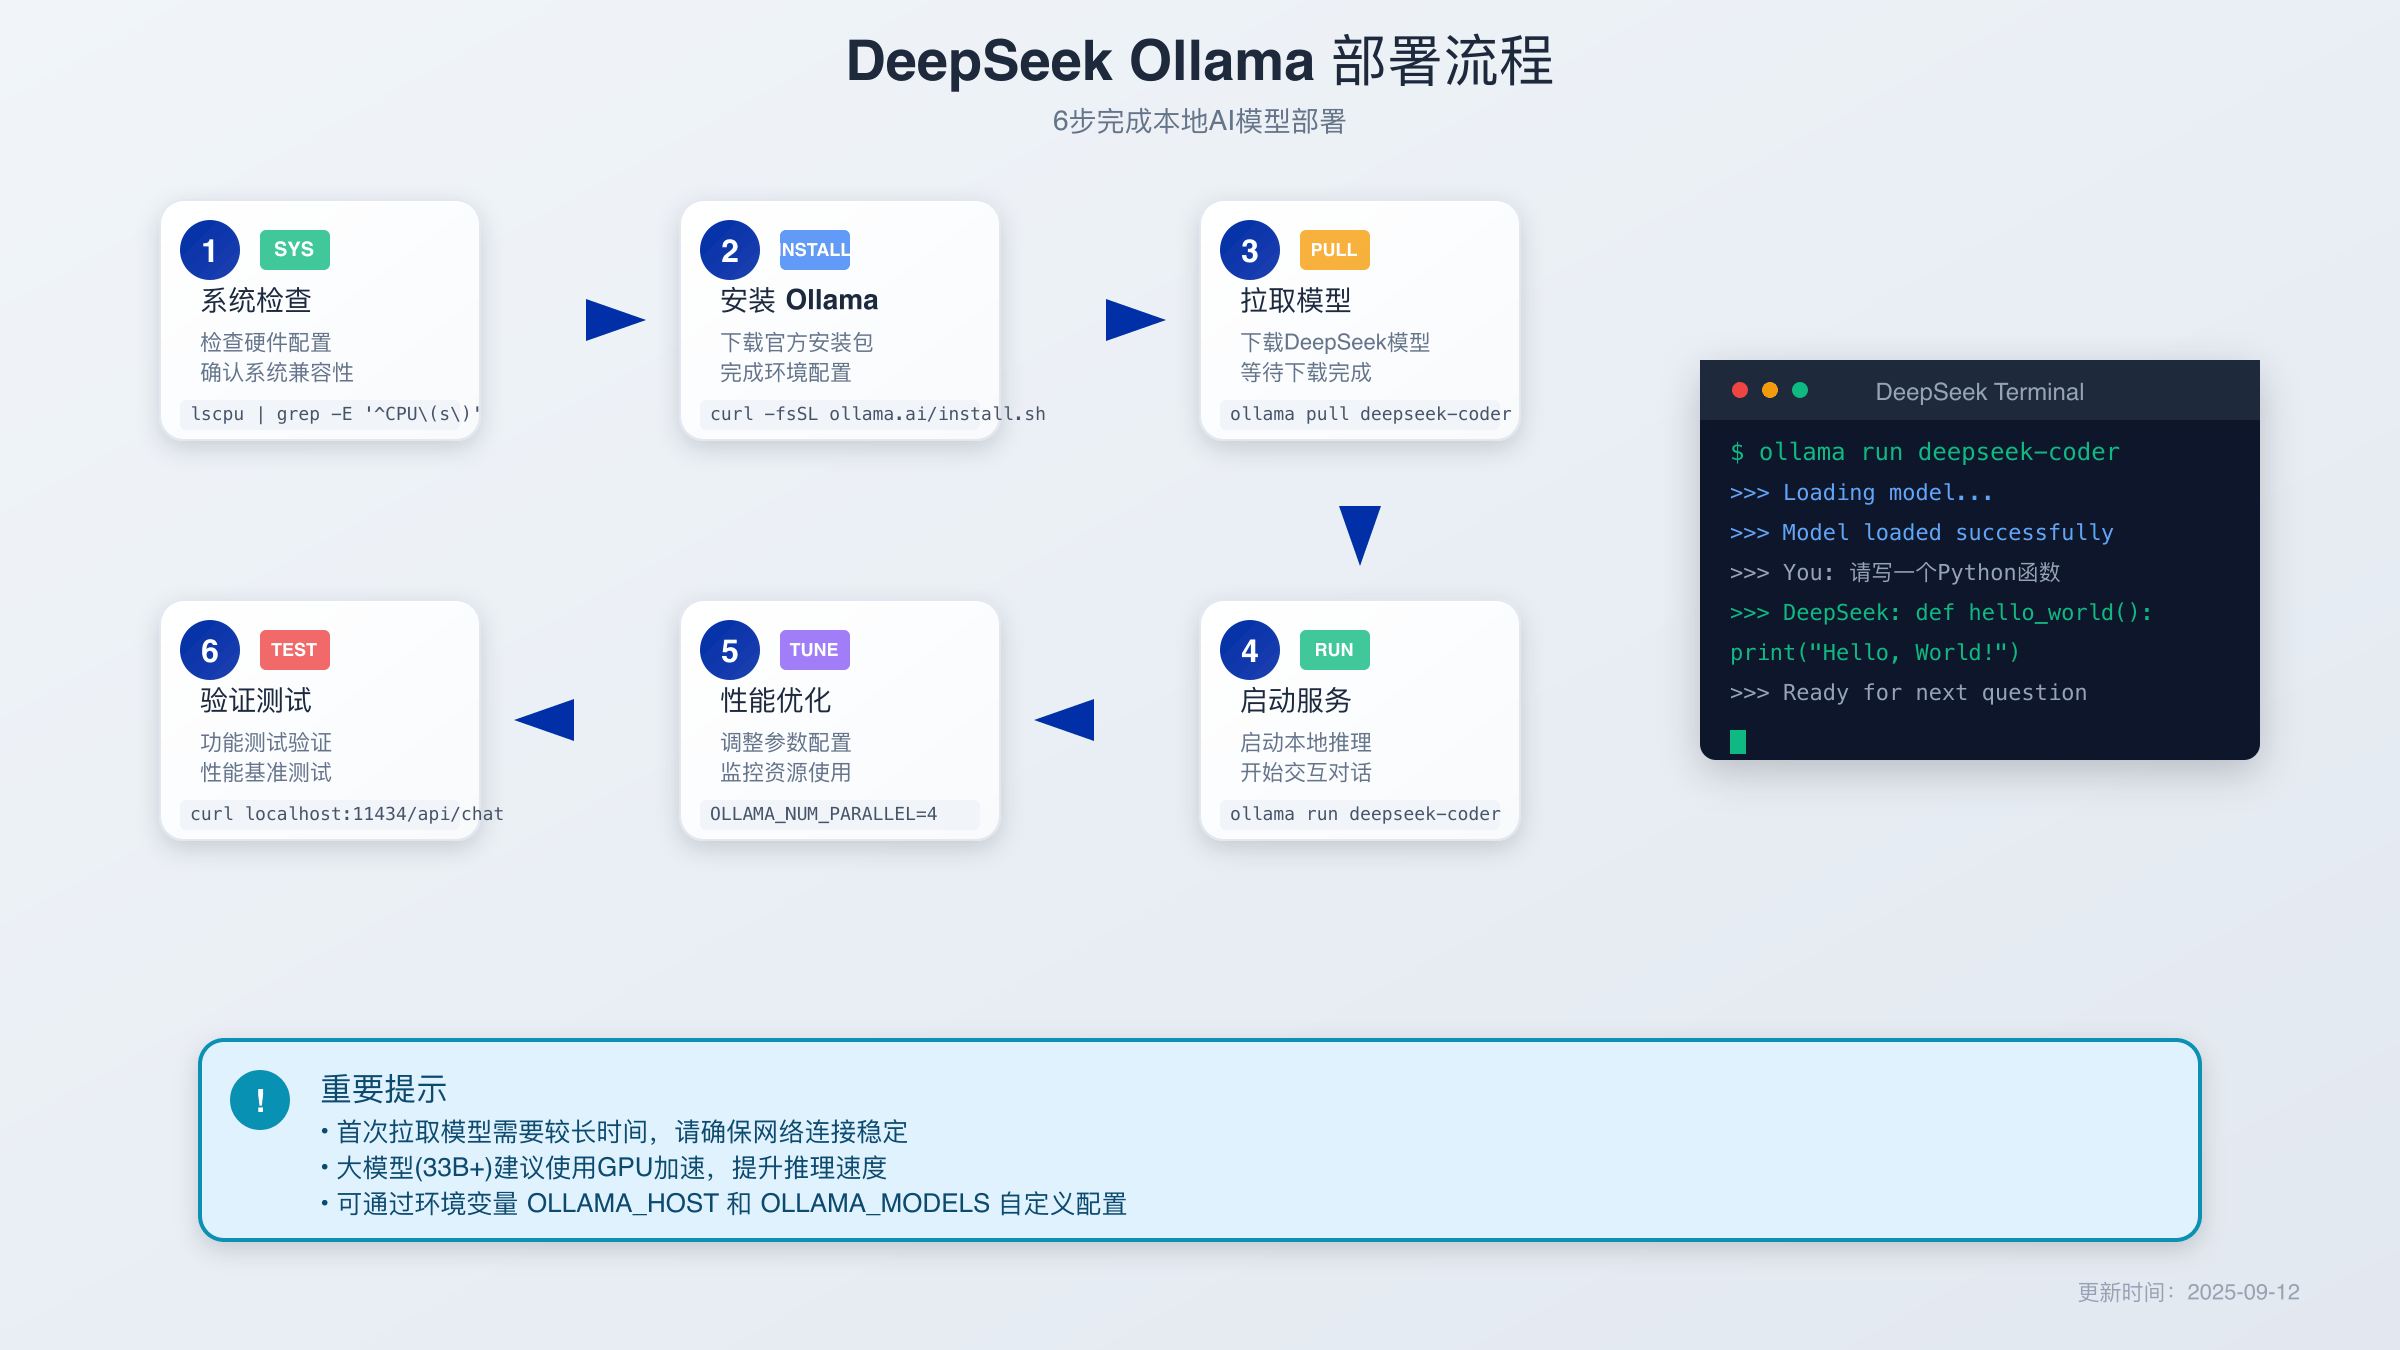Click the red TEST badge
The image size is (2400, 1350).
(295, 650)
